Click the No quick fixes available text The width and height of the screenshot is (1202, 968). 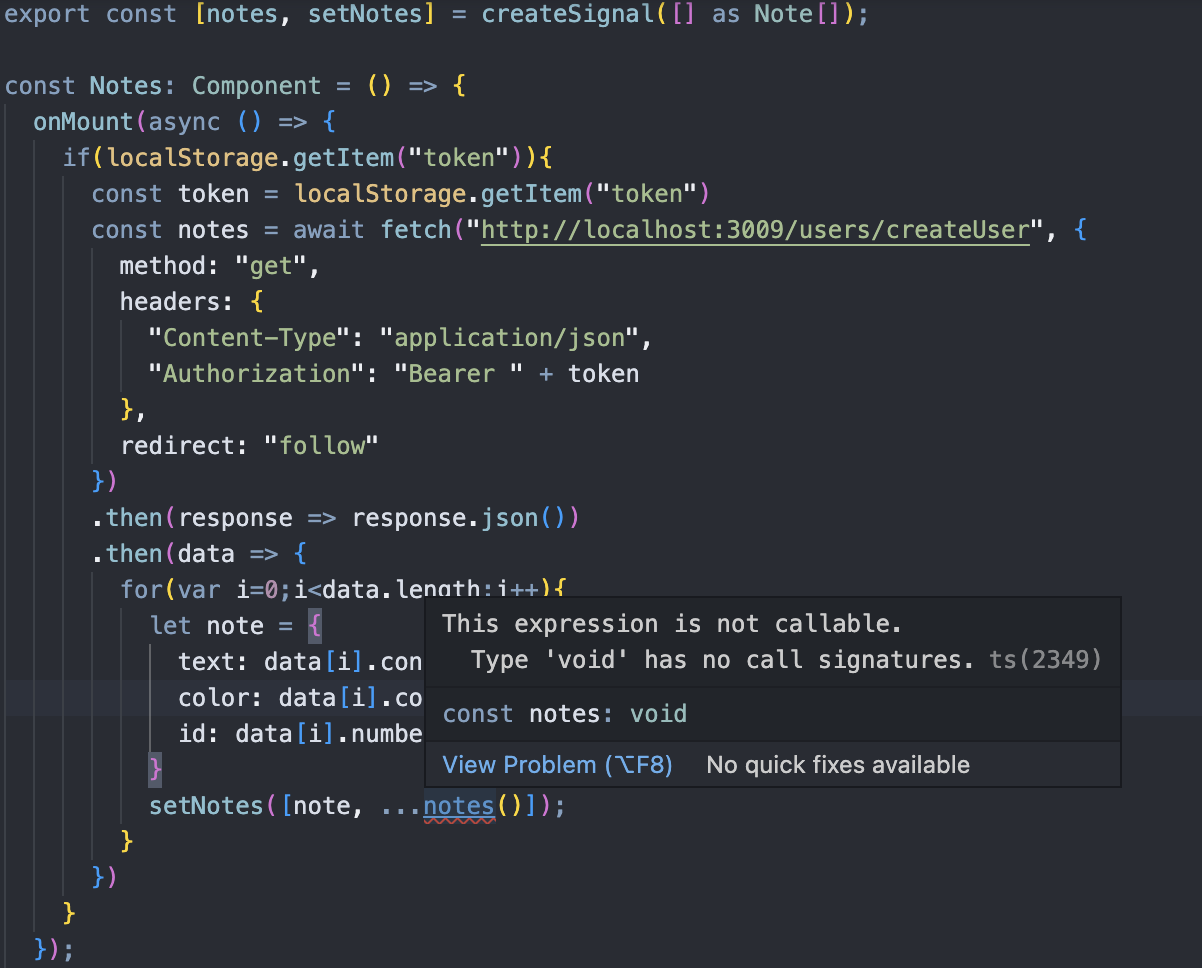(x=838, y=765)
